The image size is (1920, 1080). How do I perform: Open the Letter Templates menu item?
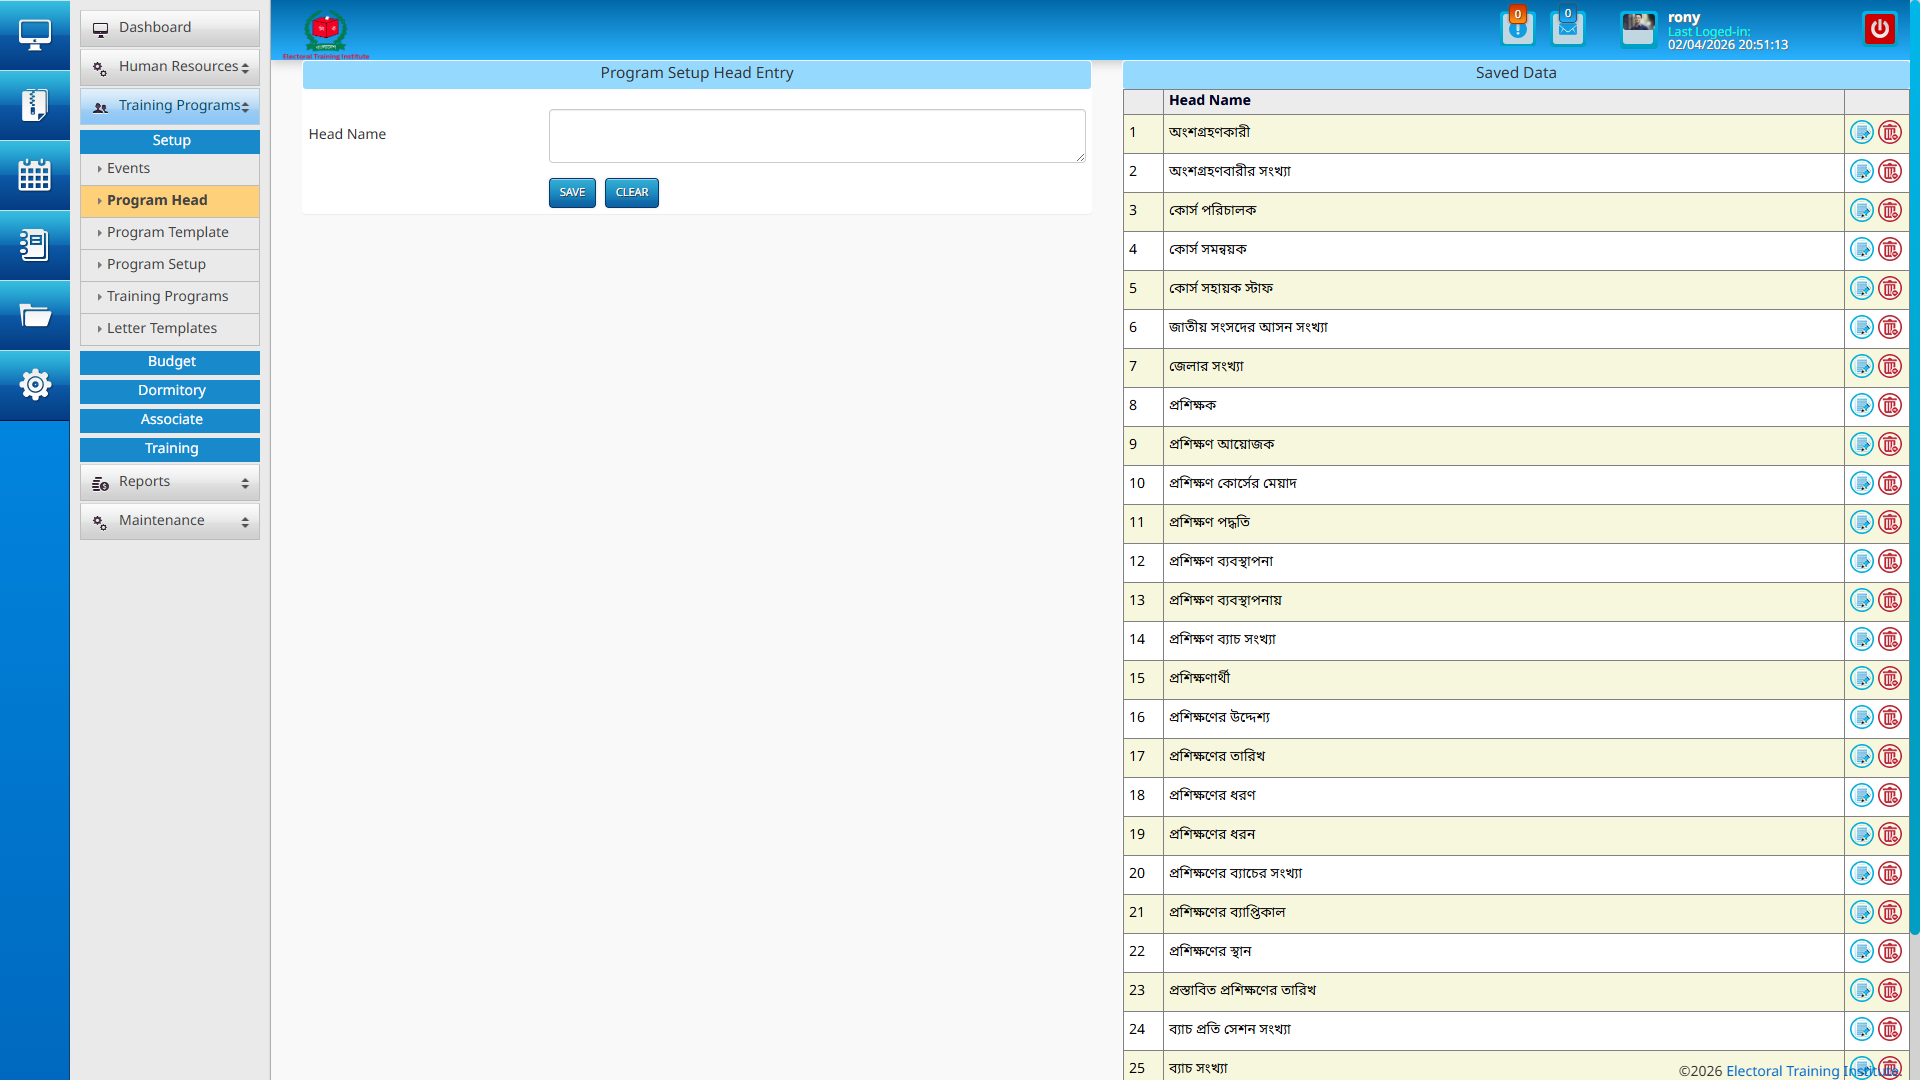tap(162, 328)
